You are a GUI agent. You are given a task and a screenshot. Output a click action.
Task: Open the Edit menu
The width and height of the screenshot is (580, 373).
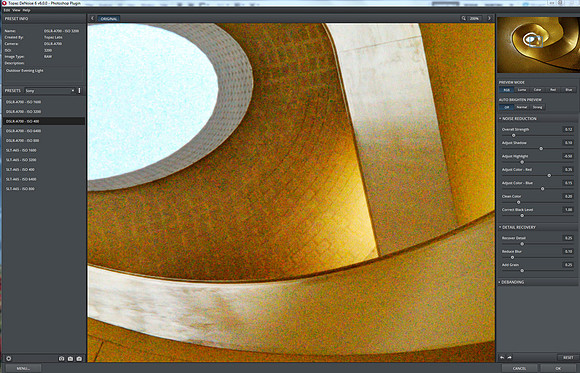pos(7,10)
